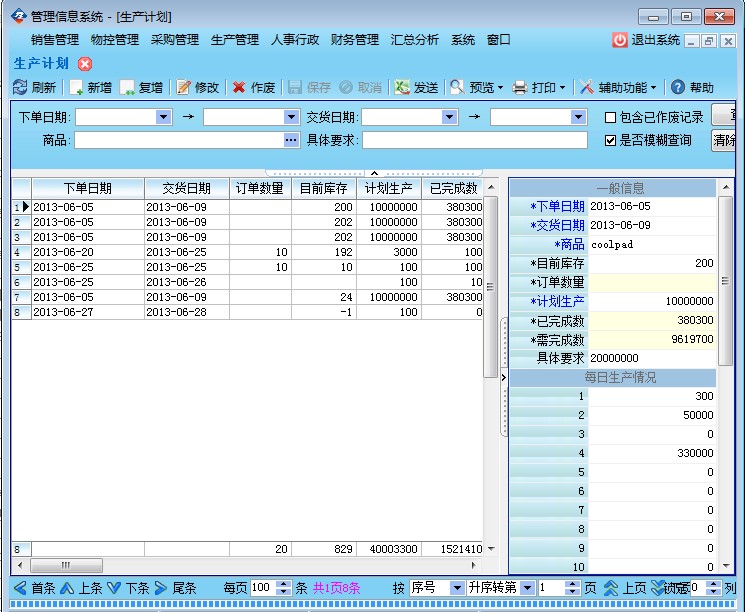745x612 pixels.
Task: Click the coolpad 商品 value
Action: point(612,244)
